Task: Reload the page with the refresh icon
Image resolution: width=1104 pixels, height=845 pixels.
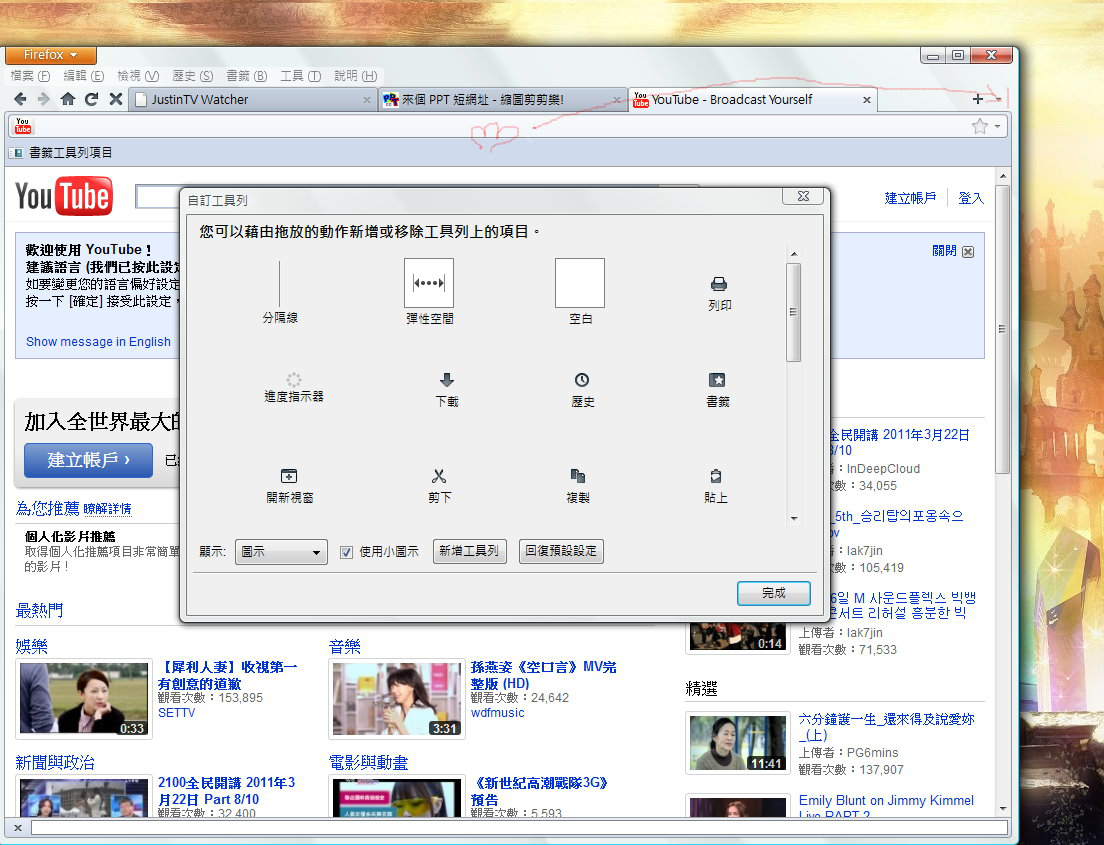Action: [92, 99]
